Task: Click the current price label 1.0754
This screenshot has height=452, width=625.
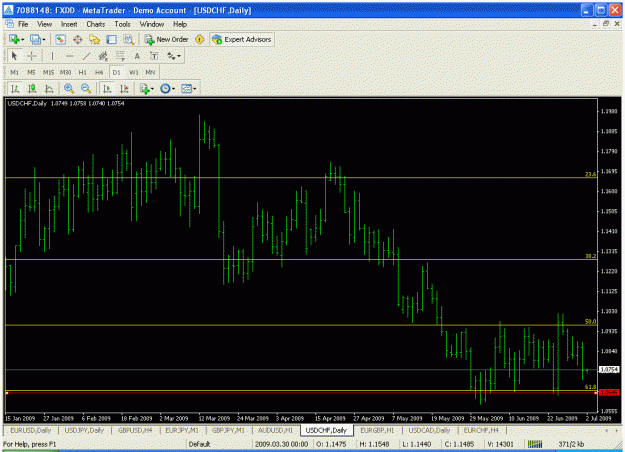Action: (x=609, y=370)
